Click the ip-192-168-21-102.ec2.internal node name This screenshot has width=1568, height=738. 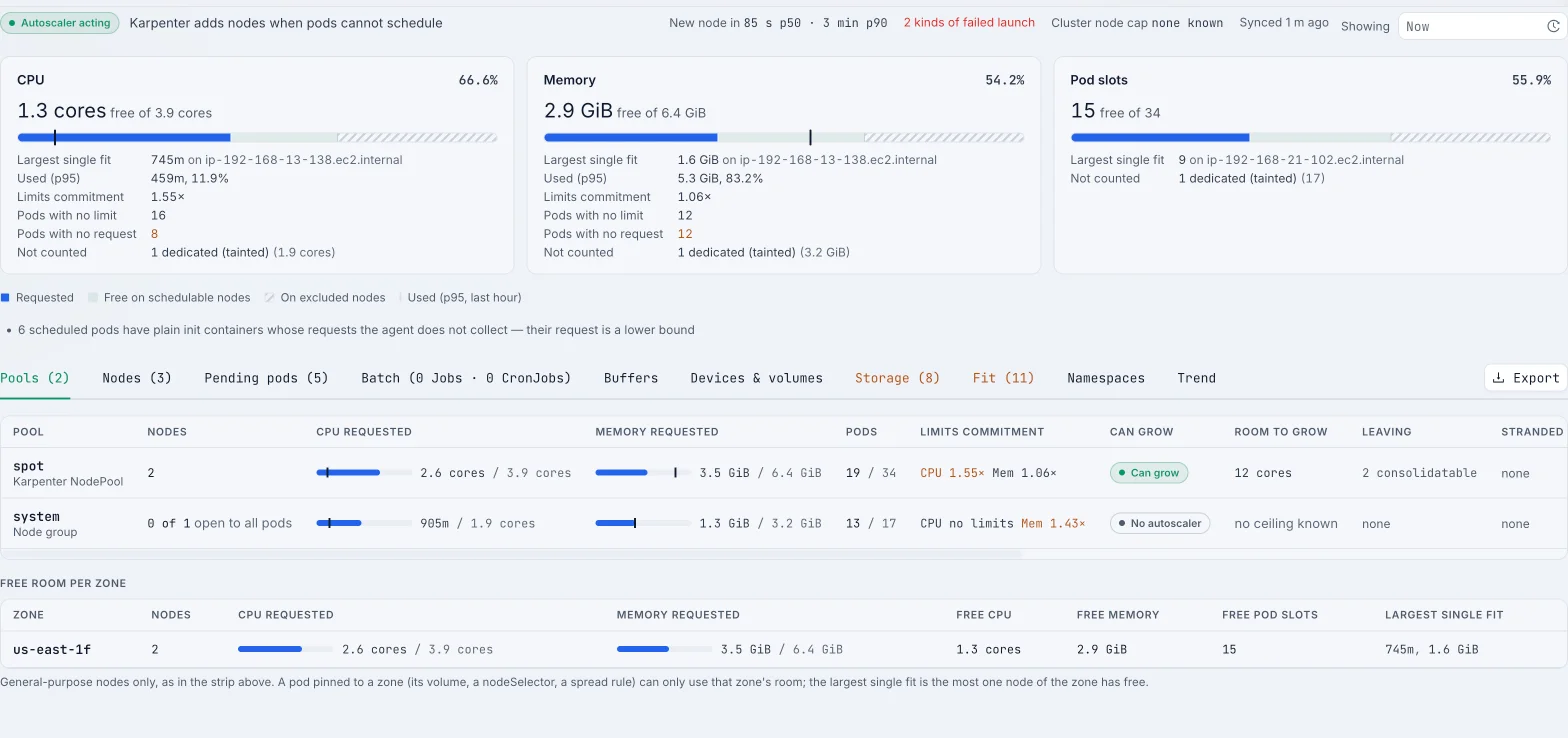pos(1305,160)
